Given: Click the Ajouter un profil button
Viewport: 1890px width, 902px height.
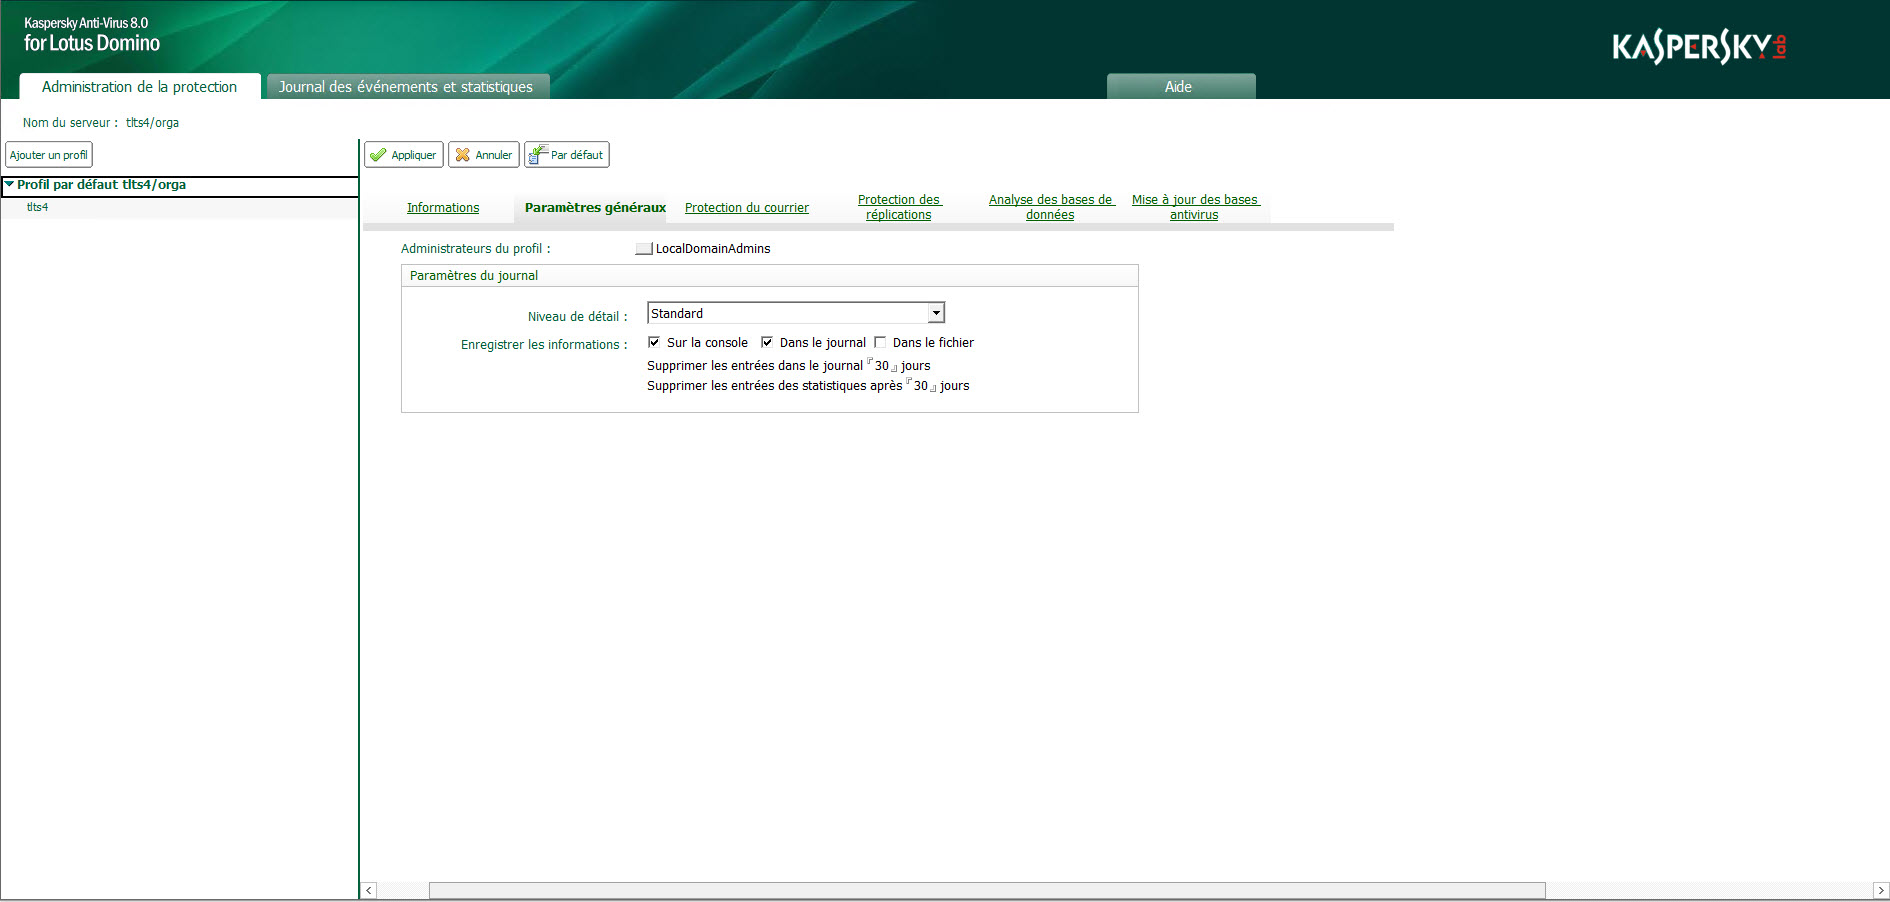Looking at the screenshot, I should (49, 154).
